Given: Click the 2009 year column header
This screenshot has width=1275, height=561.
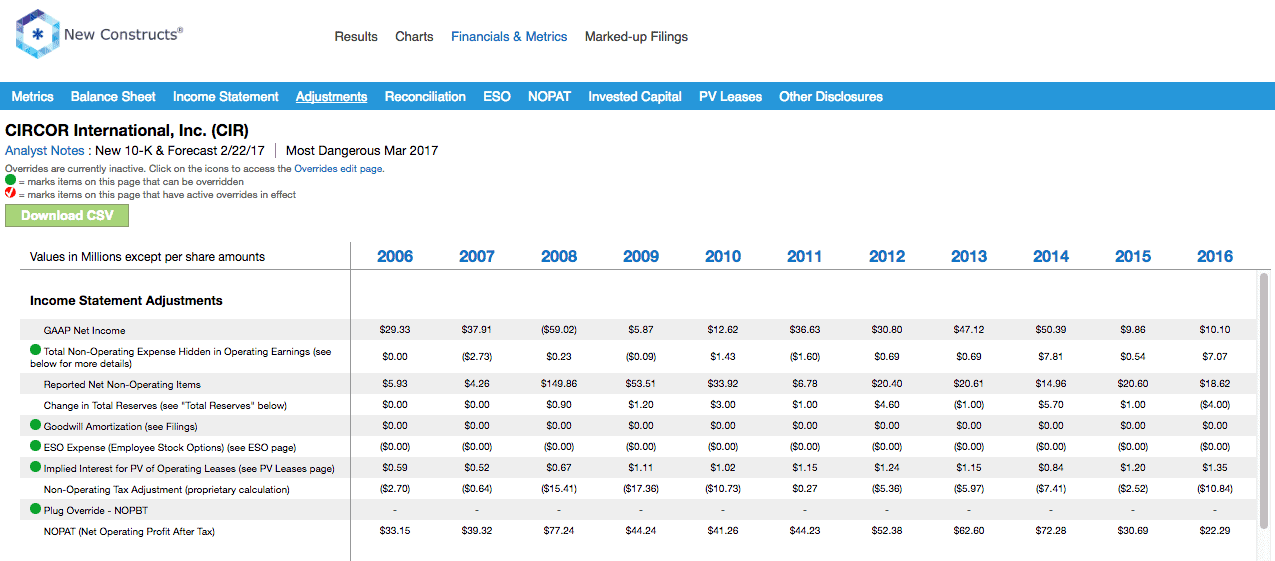Looking at the screenshot, I should (641, 257).
